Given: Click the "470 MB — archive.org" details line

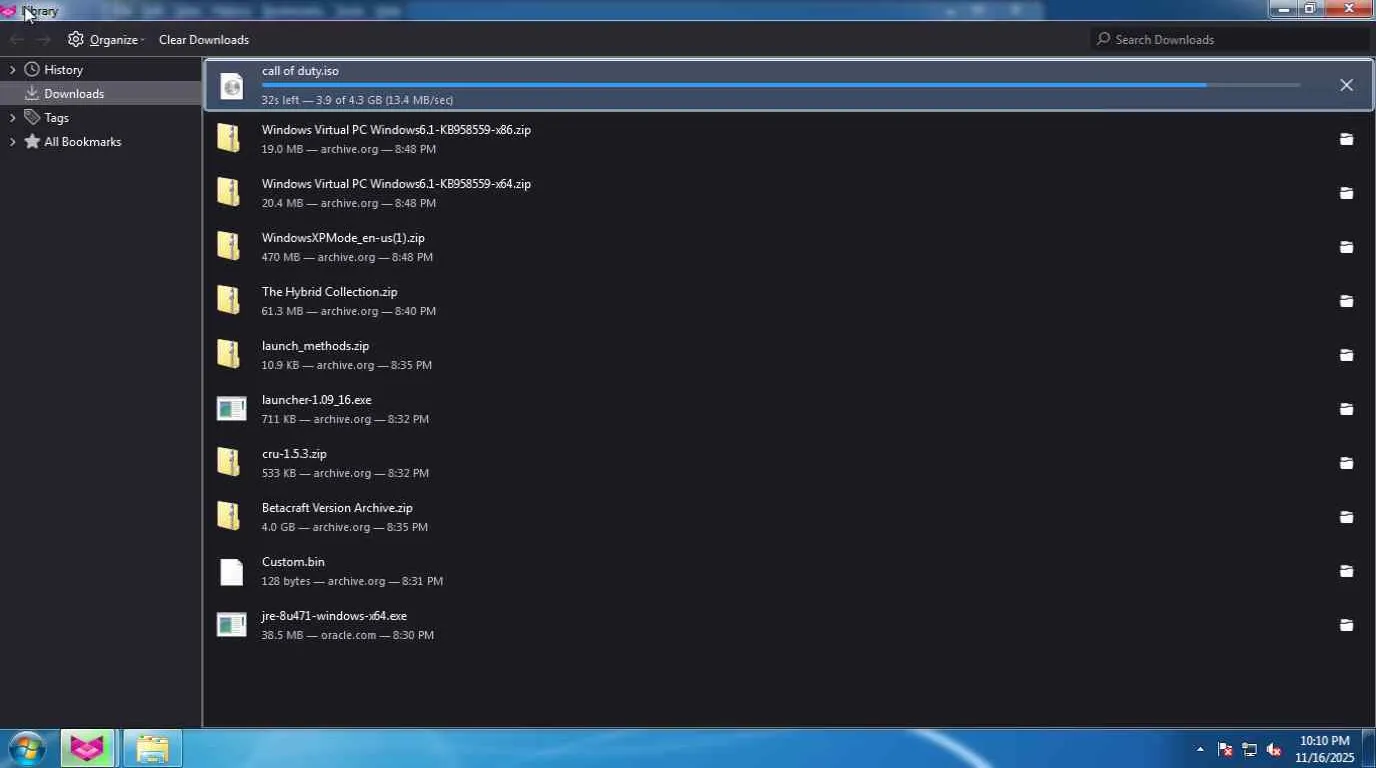Looking at the screenshot, I should [x=347, y=257].
